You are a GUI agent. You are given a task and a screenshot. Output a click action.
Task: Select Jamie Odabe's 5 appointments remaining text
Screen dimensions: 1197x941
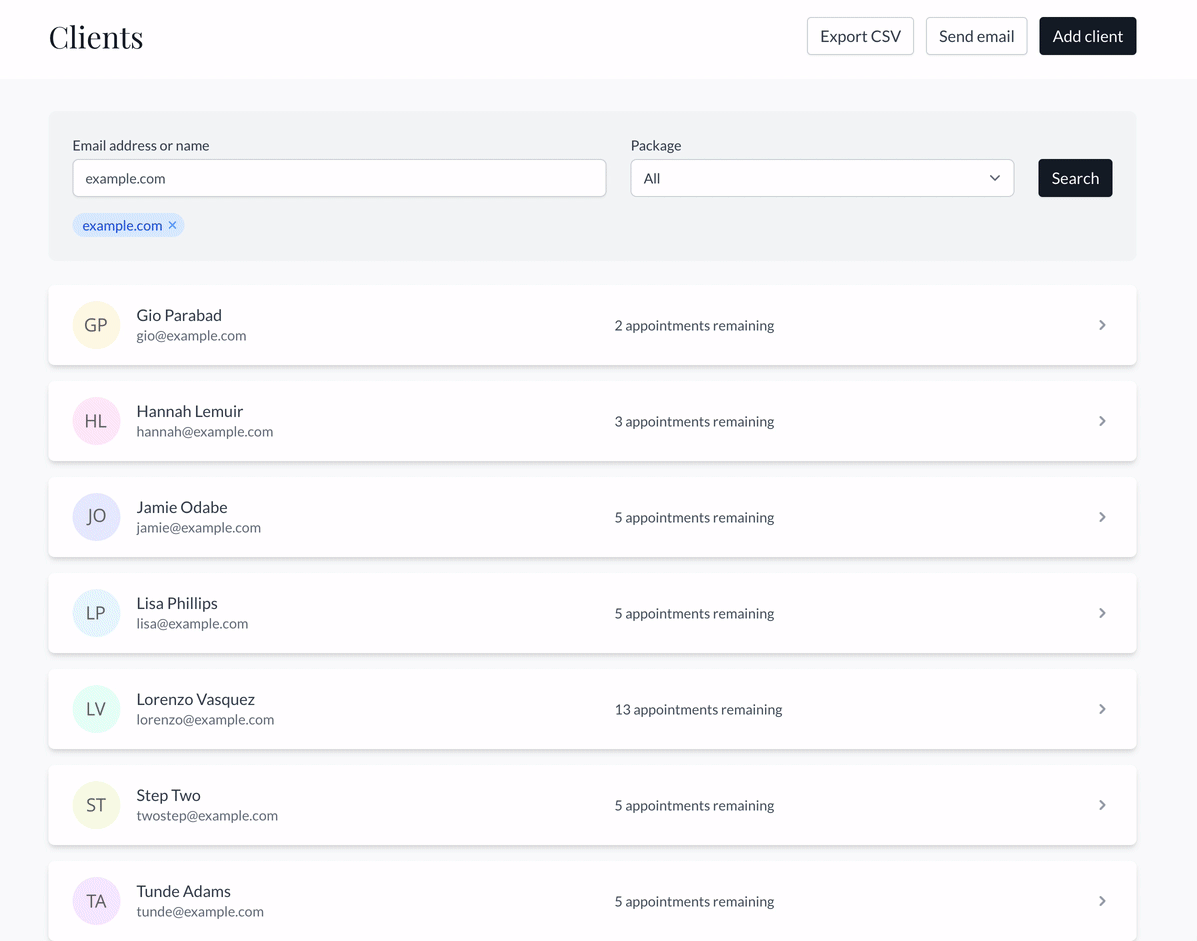694,517
